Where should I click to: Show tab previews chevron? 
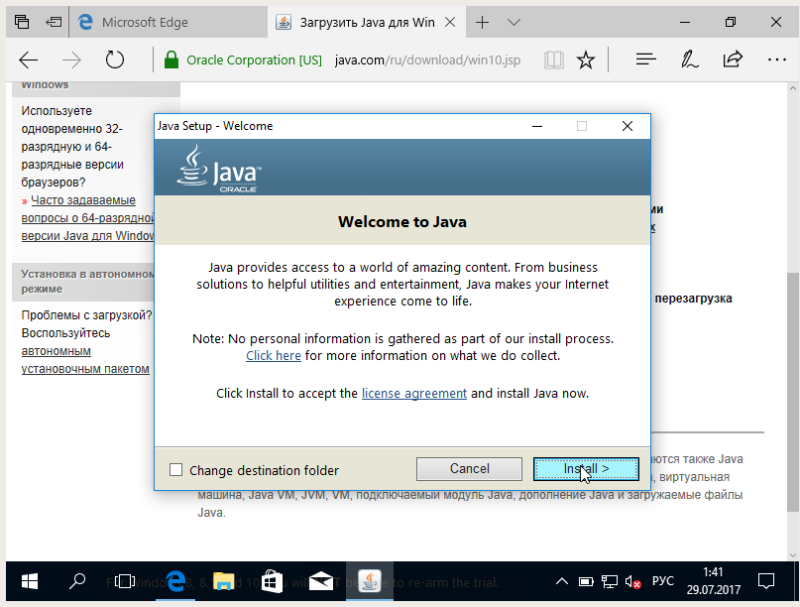(514, 22)
